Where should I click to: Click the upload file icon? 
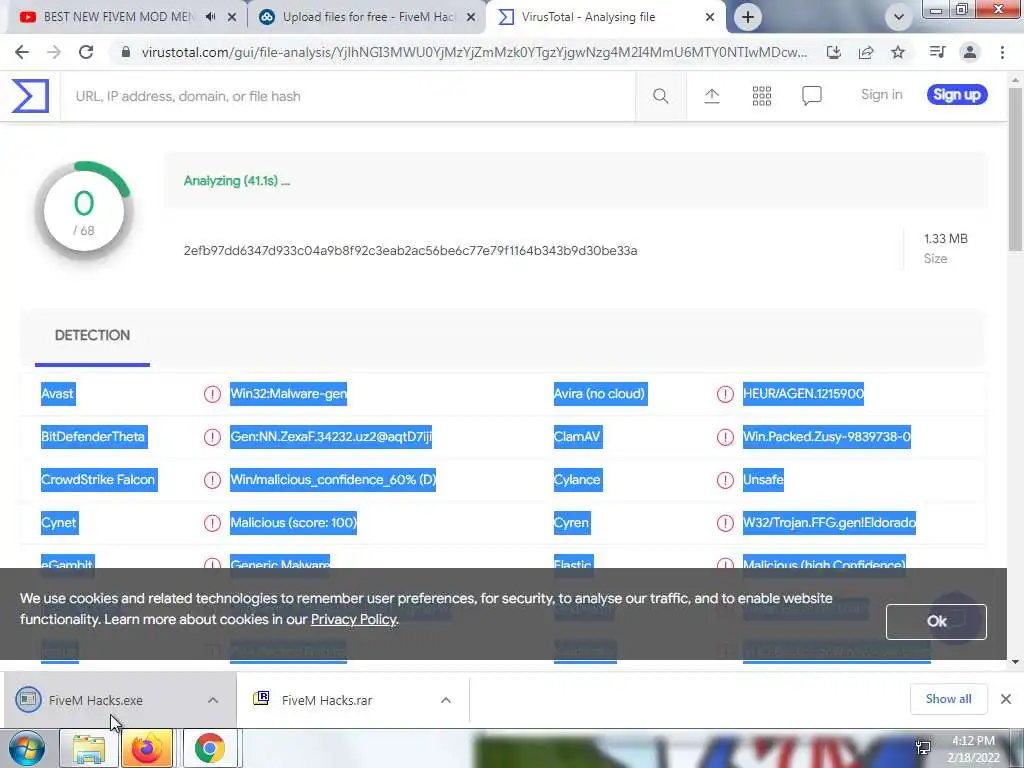(712, 96)
